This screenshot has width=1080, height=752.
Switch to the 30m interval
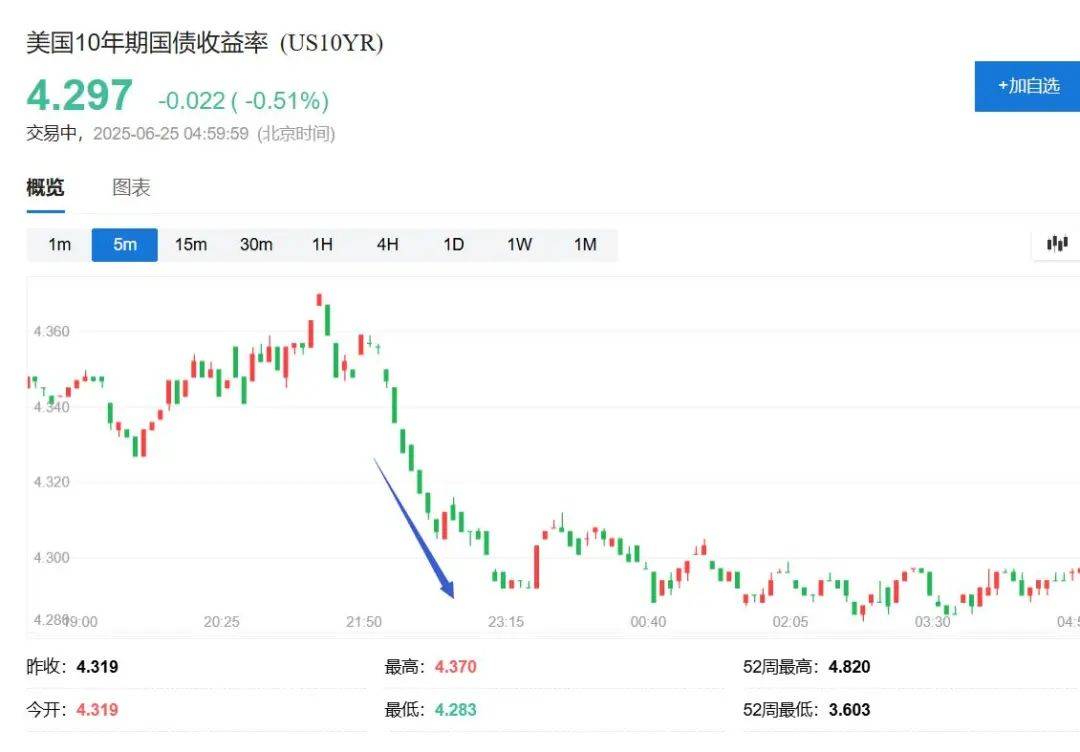coord(256,244)
